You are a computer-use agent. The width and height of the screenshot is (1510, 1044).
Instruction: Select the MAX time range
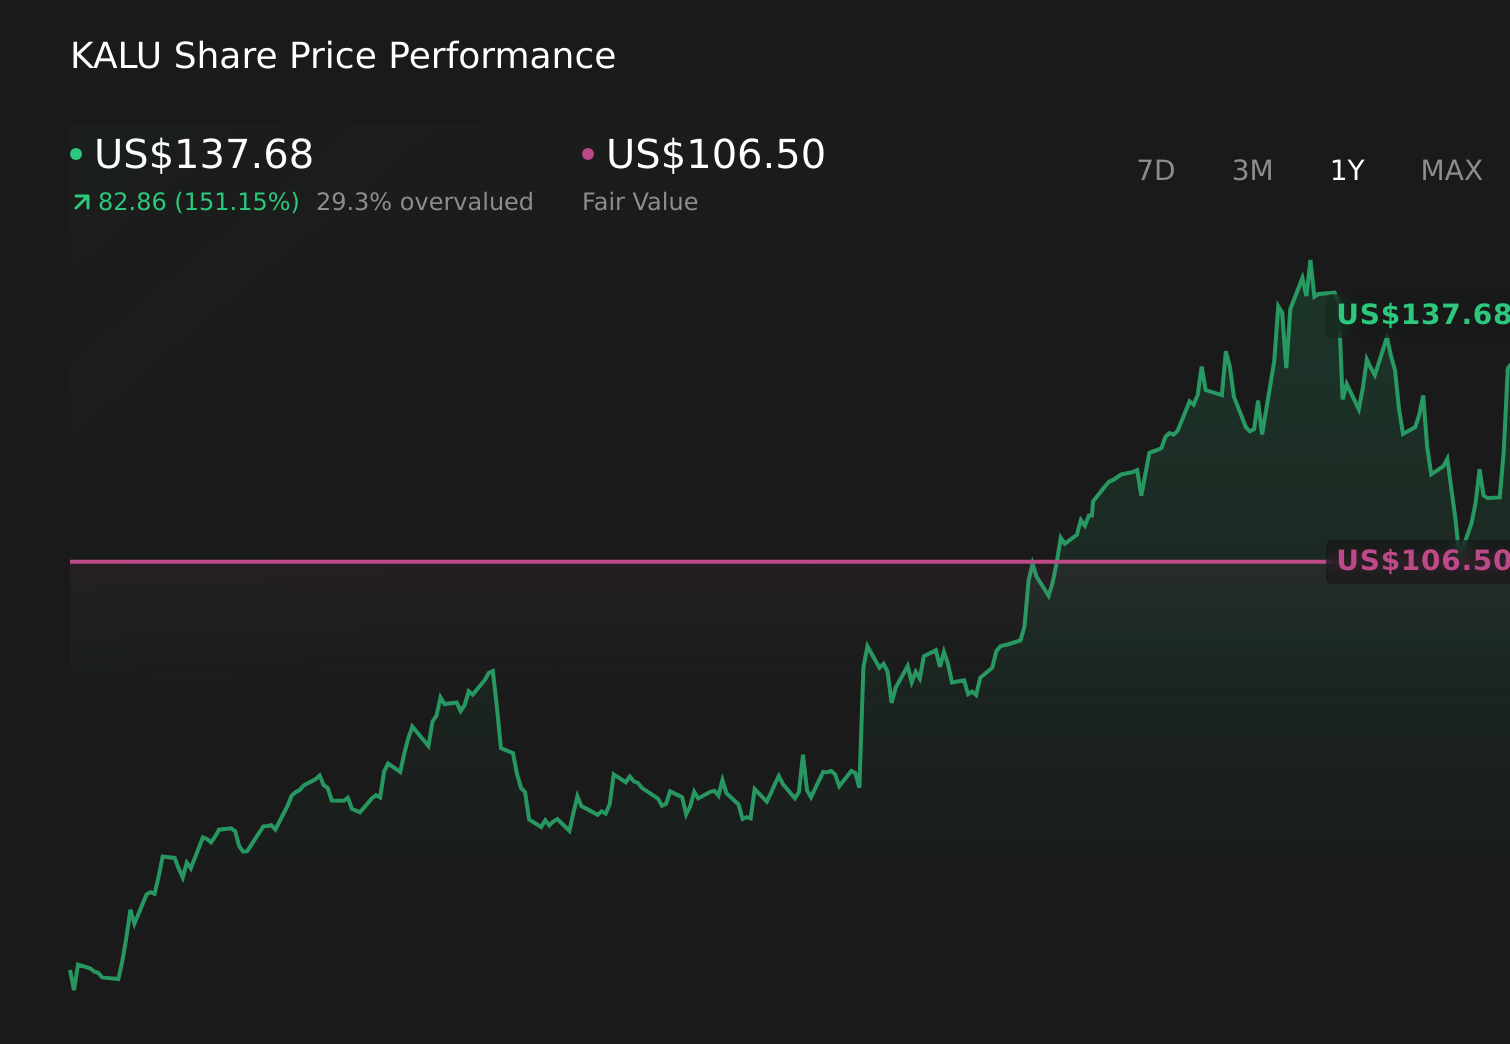click(x=1450, y=170)
